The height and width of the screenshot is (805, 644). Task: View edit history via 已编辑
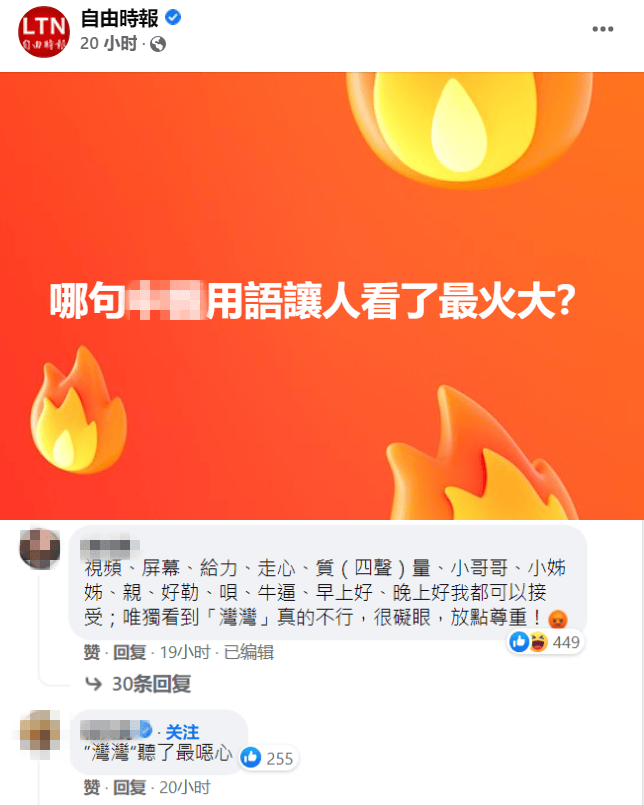pos(249,653)
